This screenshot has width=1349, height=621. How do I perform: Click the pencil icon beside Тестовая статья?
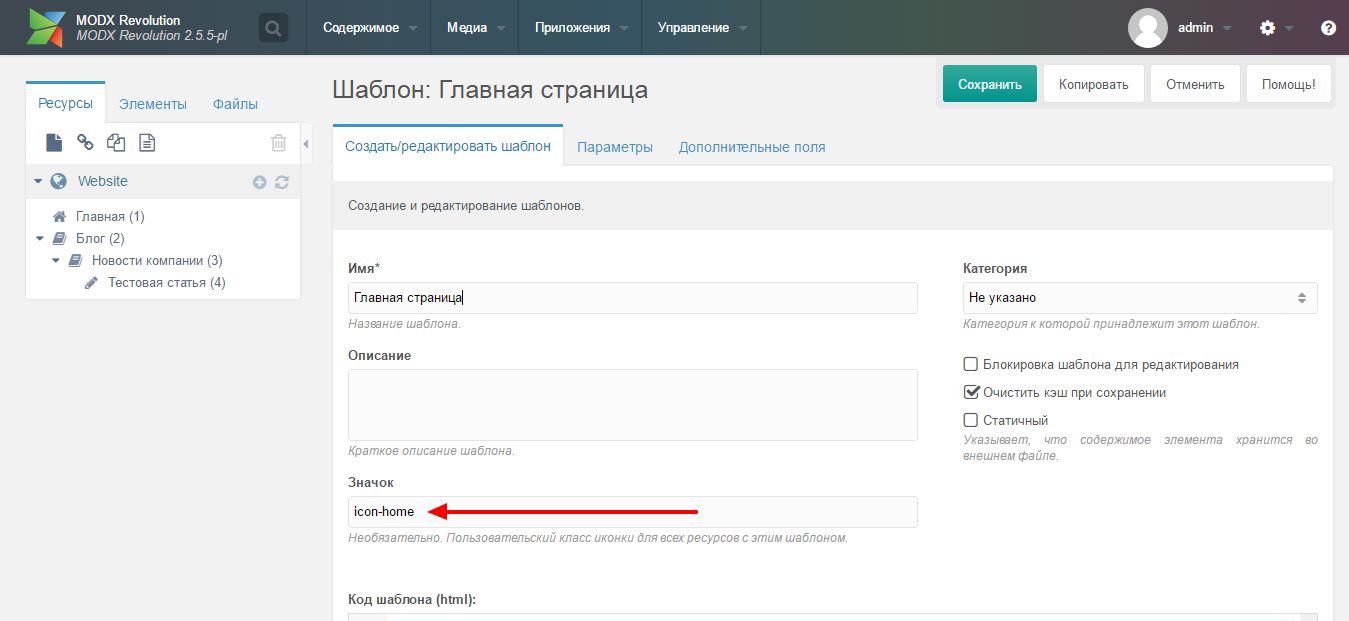(92, 282)
